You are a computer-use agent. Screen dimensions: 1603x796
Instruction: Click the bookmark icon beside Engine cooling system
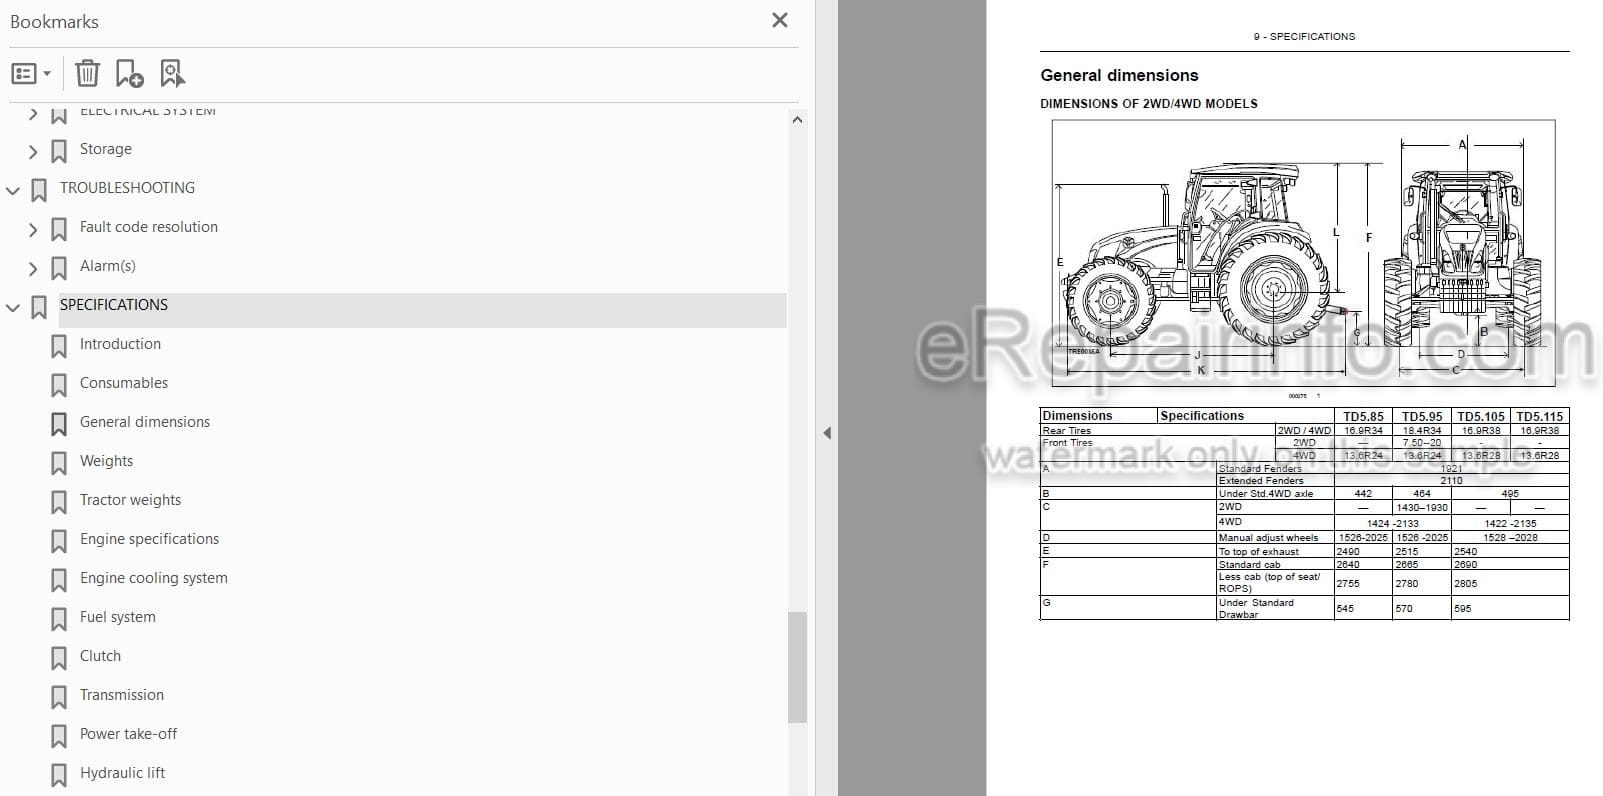point(59,581)
